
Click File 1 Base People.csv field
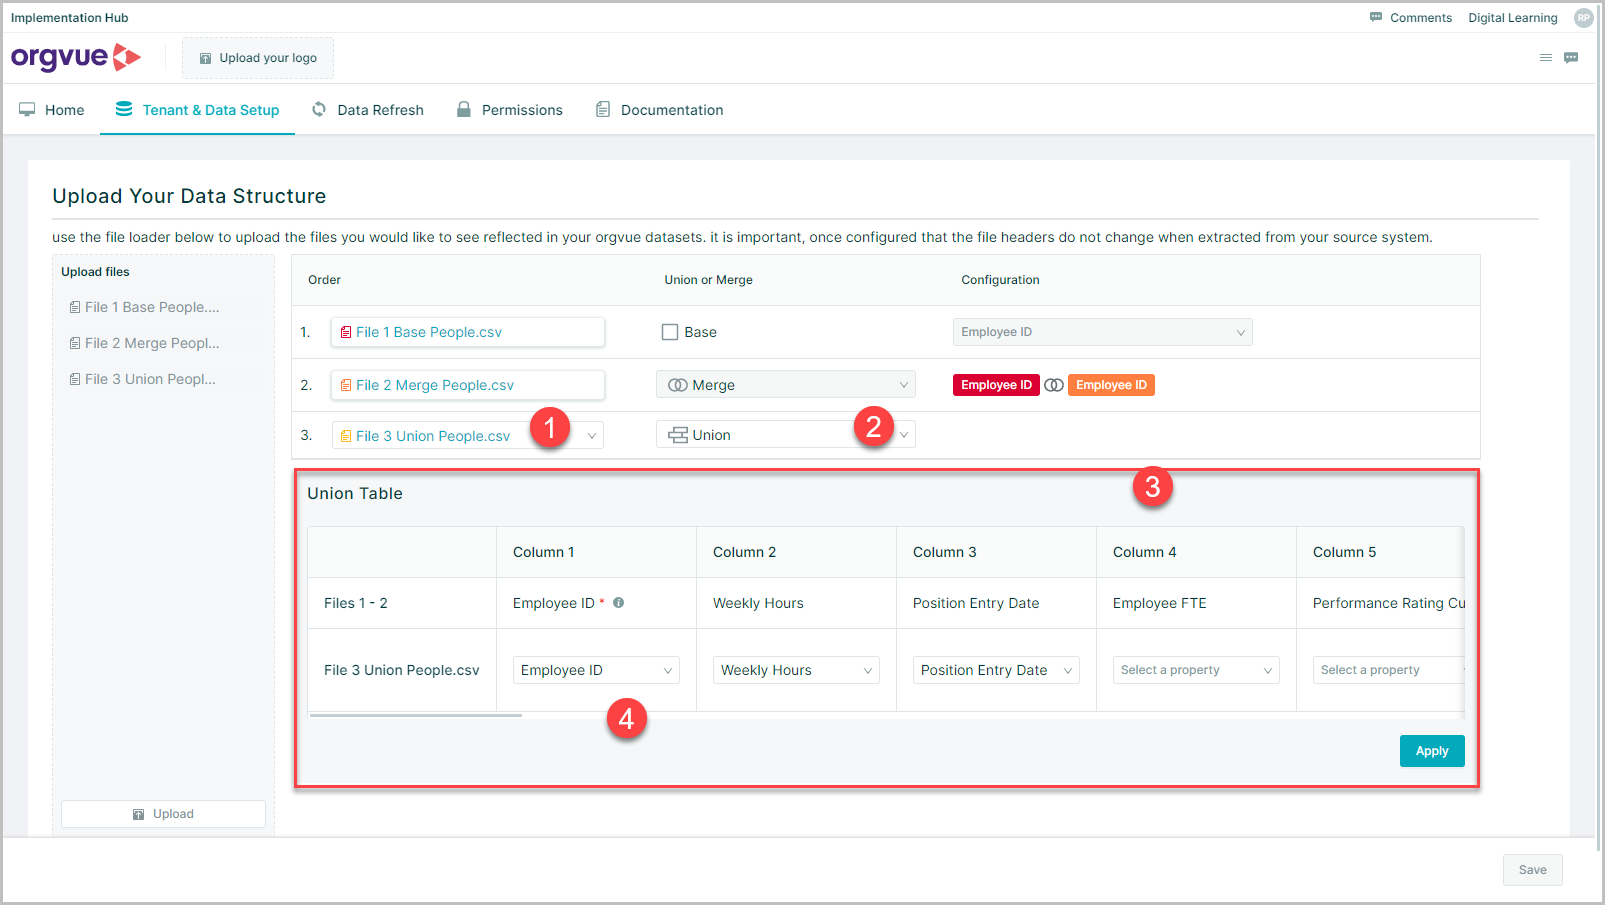click(x=467, y=332)
